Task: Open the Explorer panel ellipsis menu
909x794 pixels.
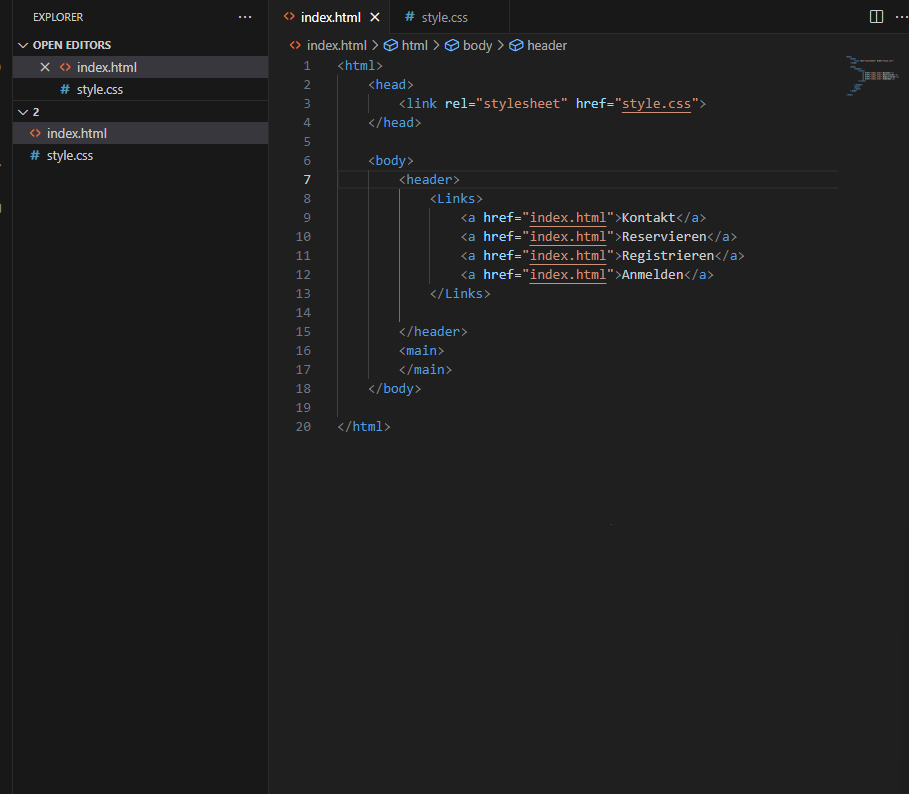Action: [x=245, y=16]
